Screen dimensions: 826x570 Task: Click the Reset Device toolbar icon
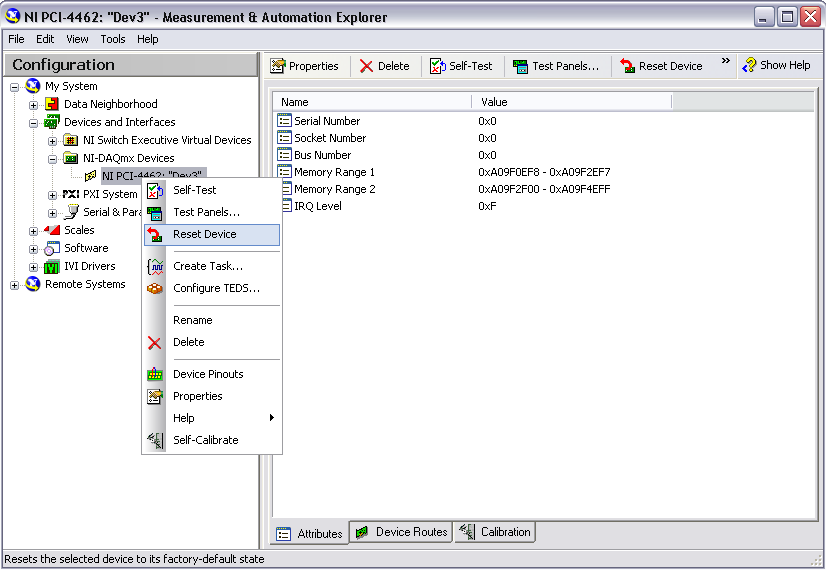click(627, 66)
